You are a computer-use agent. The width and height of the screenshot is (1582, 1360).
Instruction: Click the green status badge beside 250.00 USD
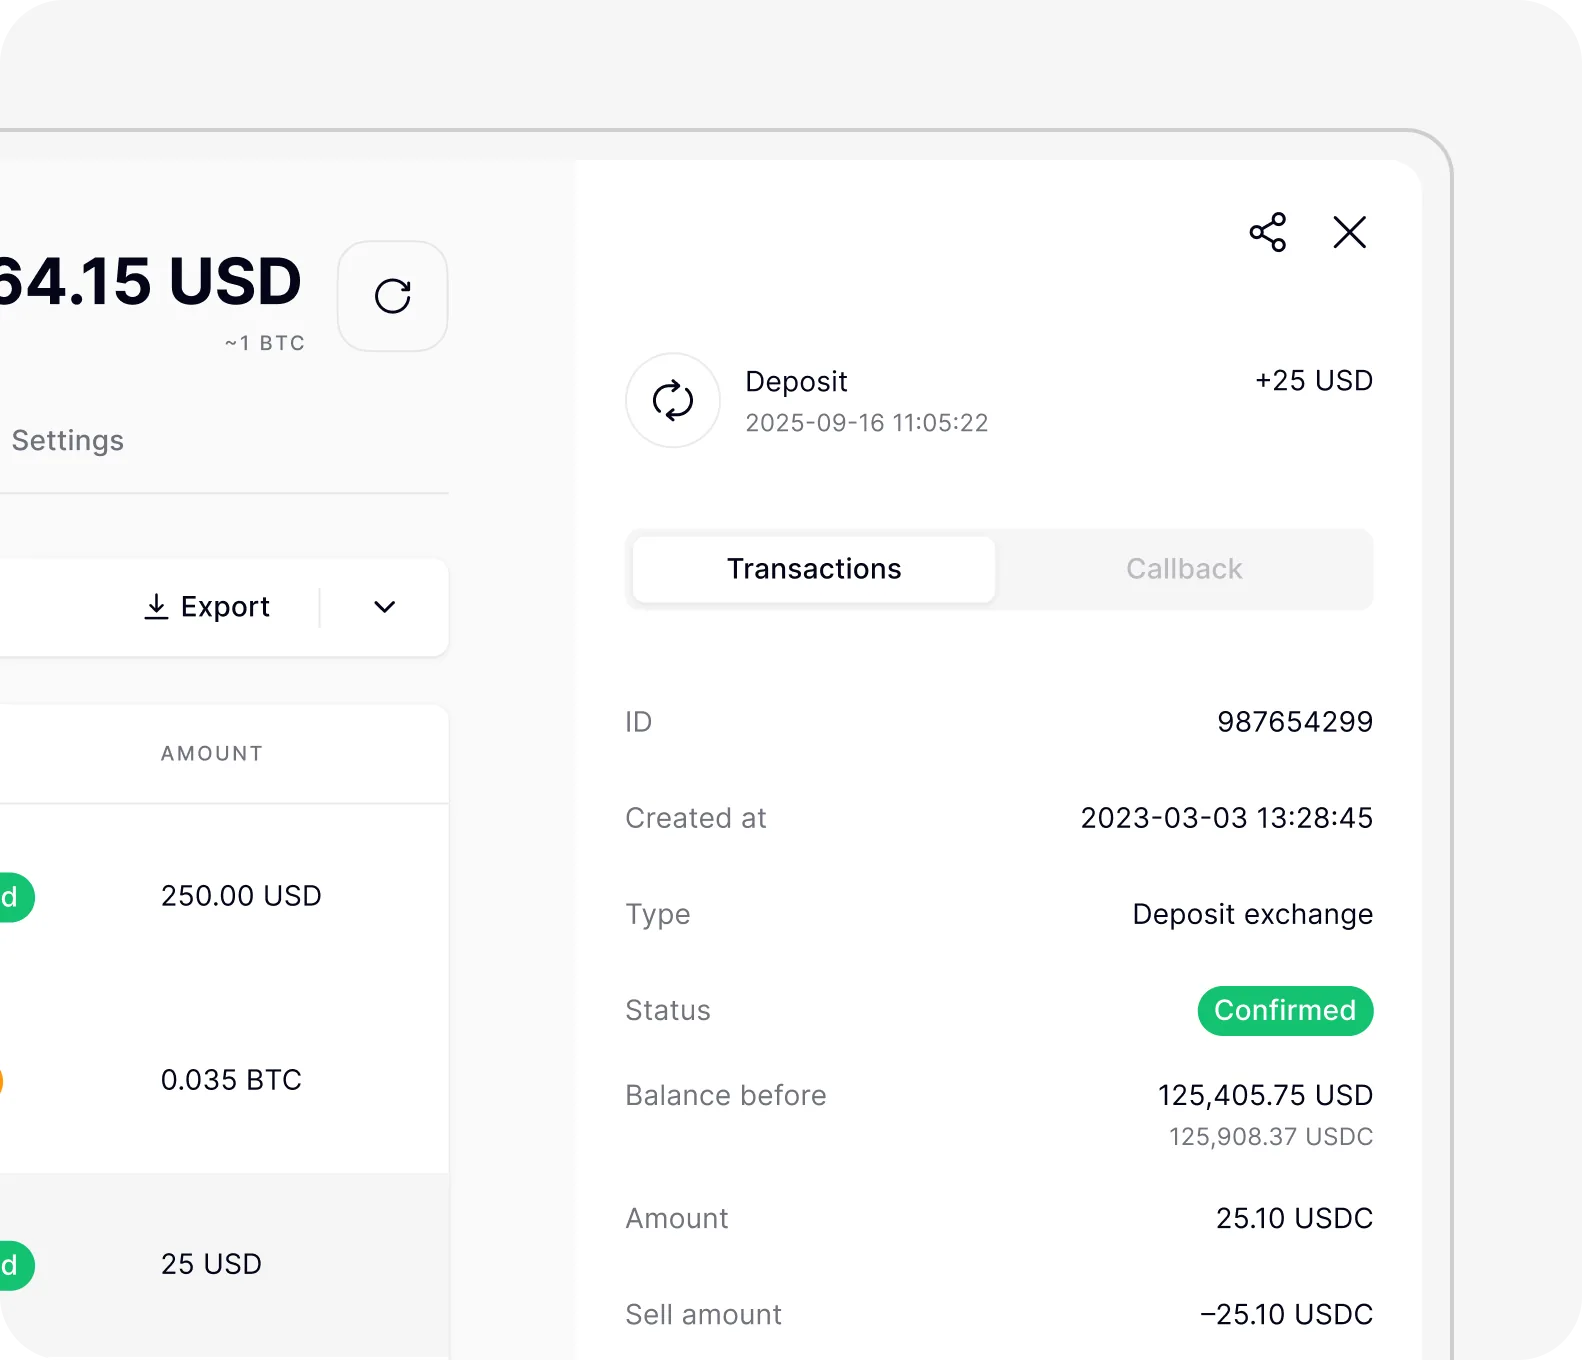[x=14, y=897]
